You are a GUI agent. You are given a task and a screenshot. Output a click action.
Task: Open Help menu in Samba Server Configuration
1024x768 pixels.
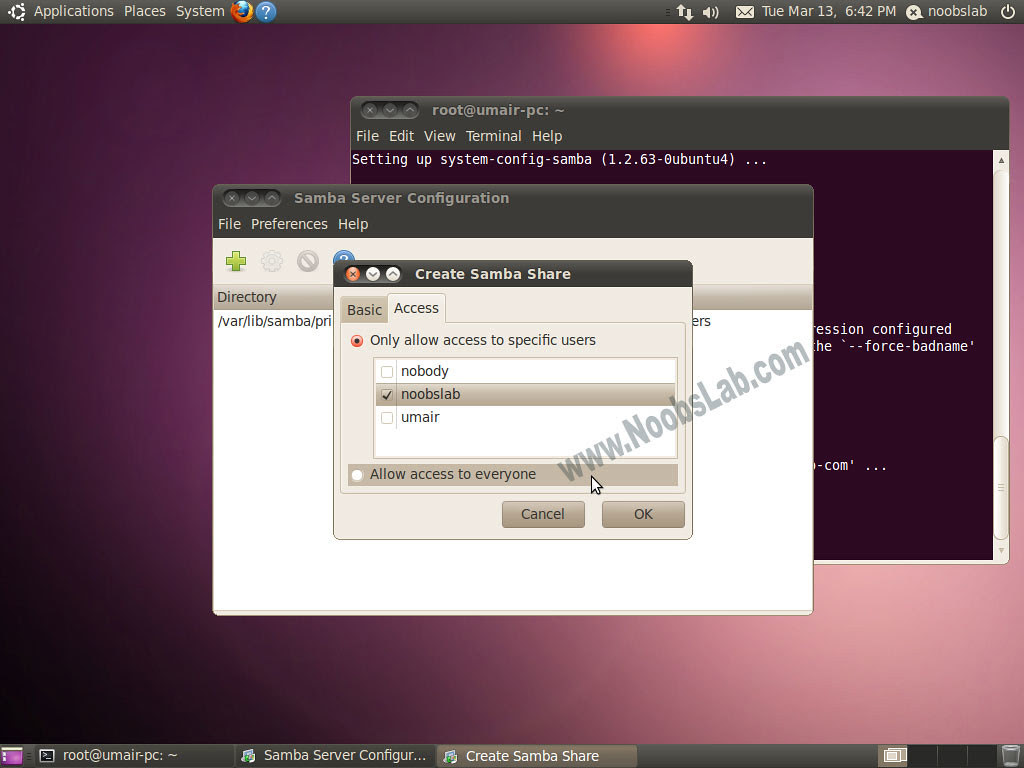point(353,224)
